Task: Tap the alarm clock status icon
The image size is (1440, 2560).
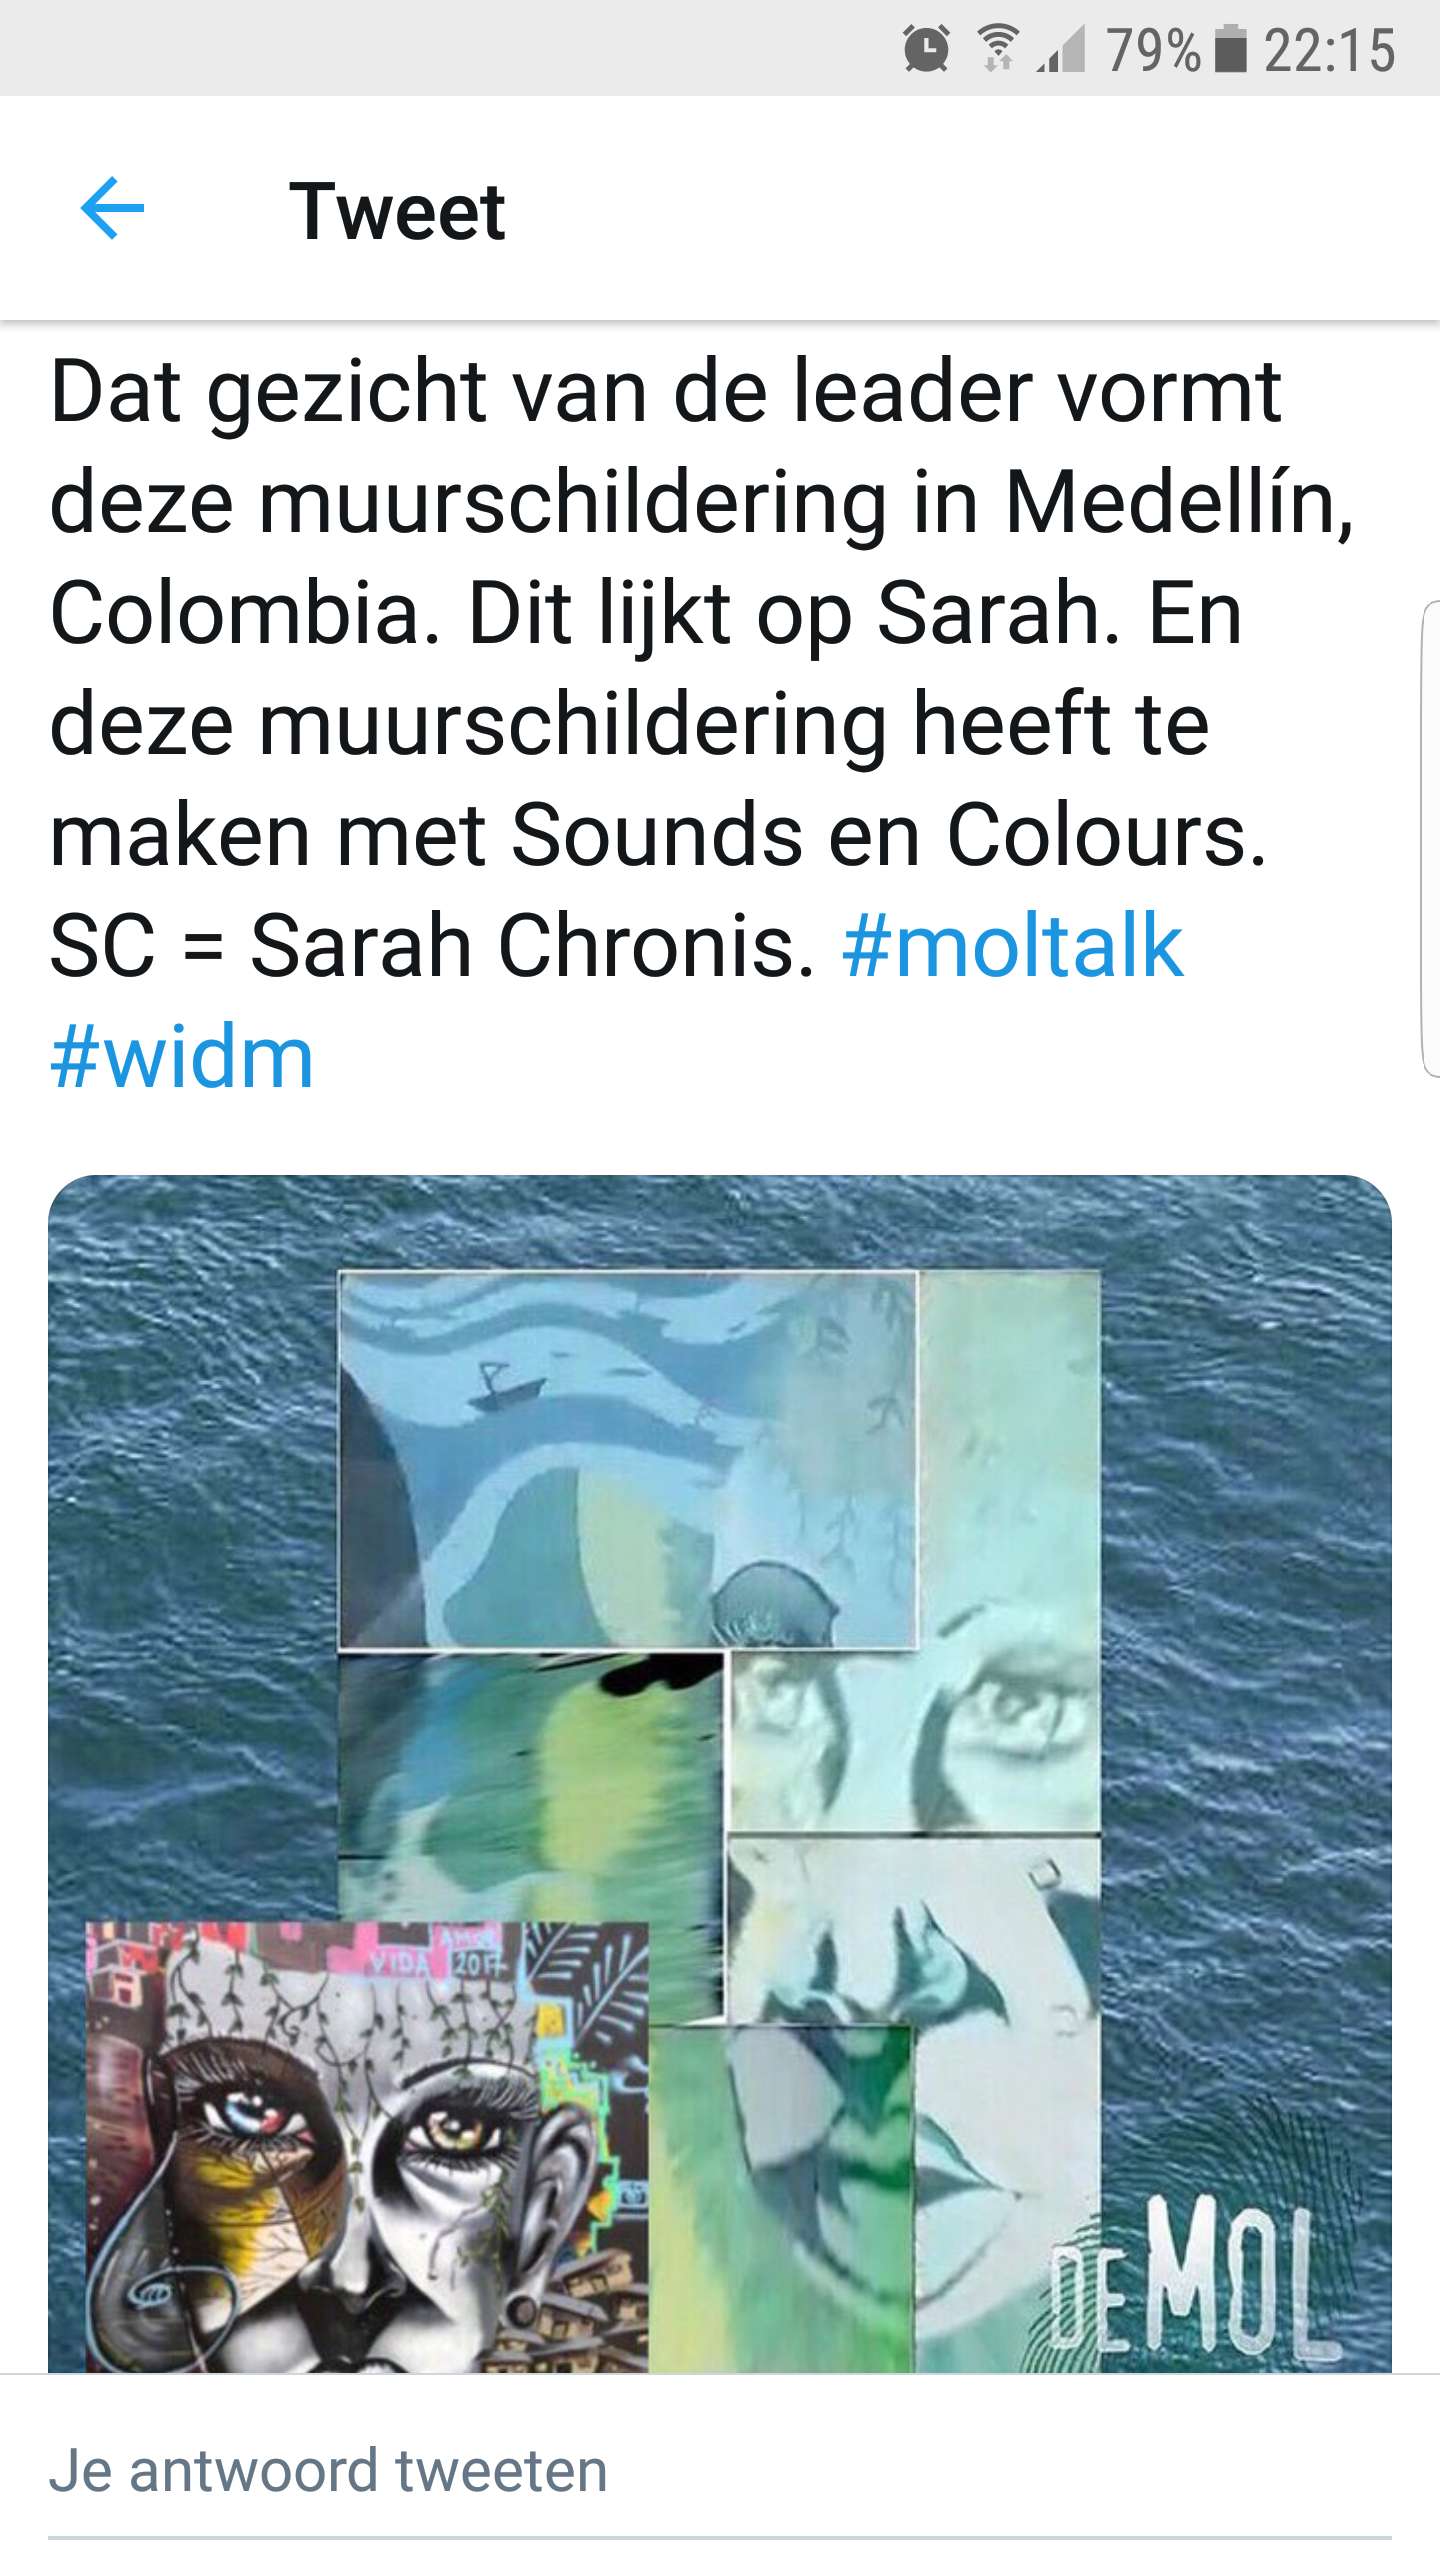Action: click(x=926, y=49)
